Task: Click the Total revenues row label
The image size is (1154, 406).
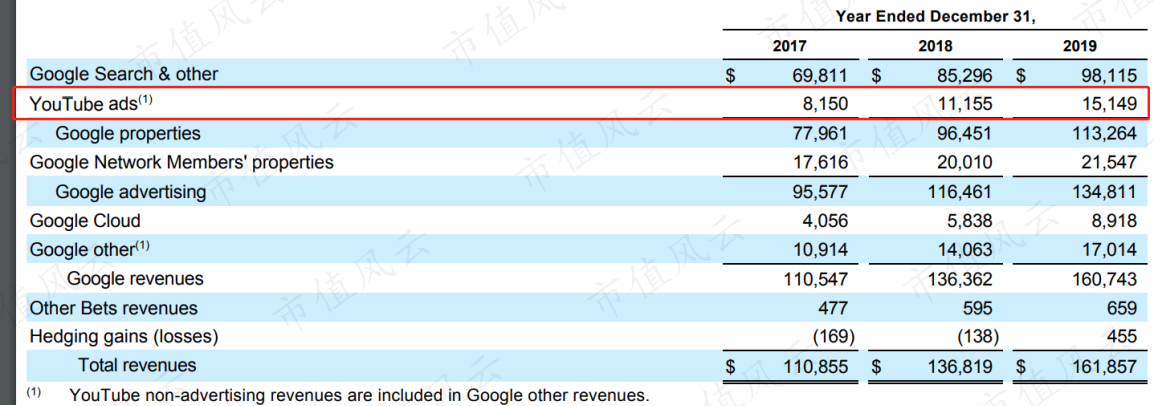Action: point(138,365)
